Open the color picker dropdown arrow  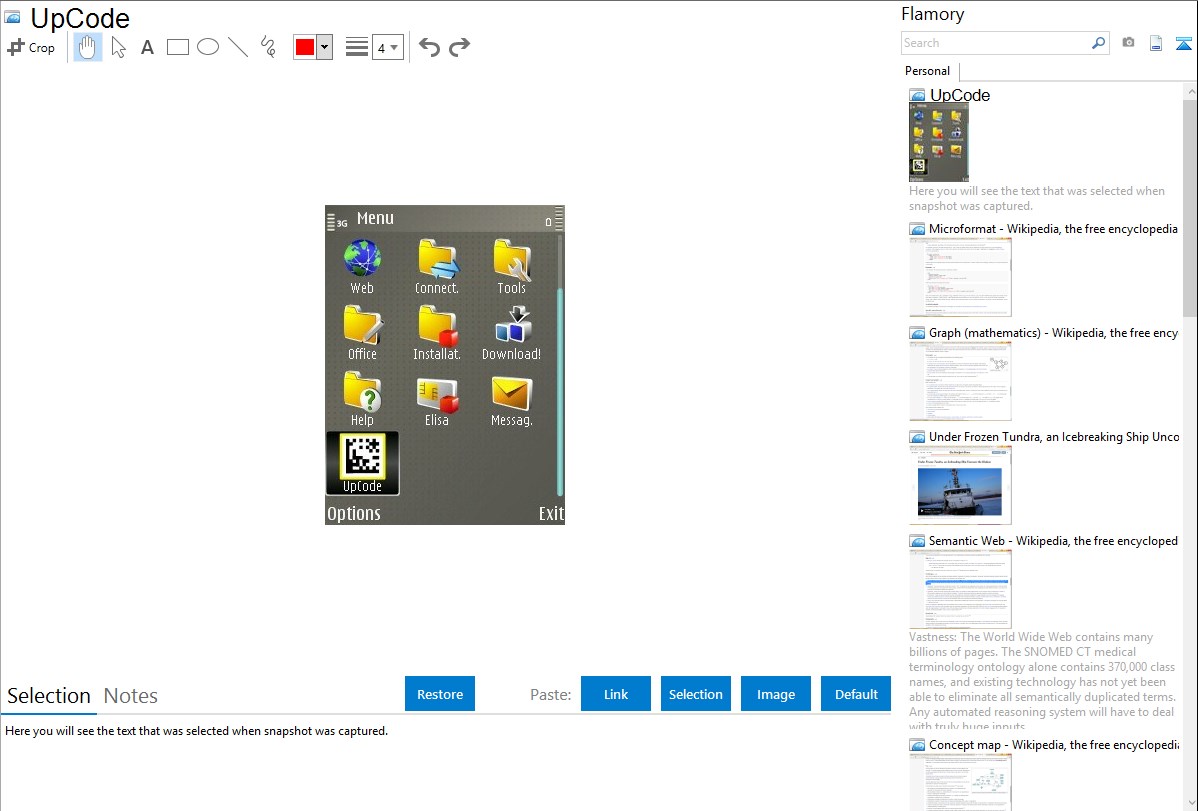(x=324, y=47)
